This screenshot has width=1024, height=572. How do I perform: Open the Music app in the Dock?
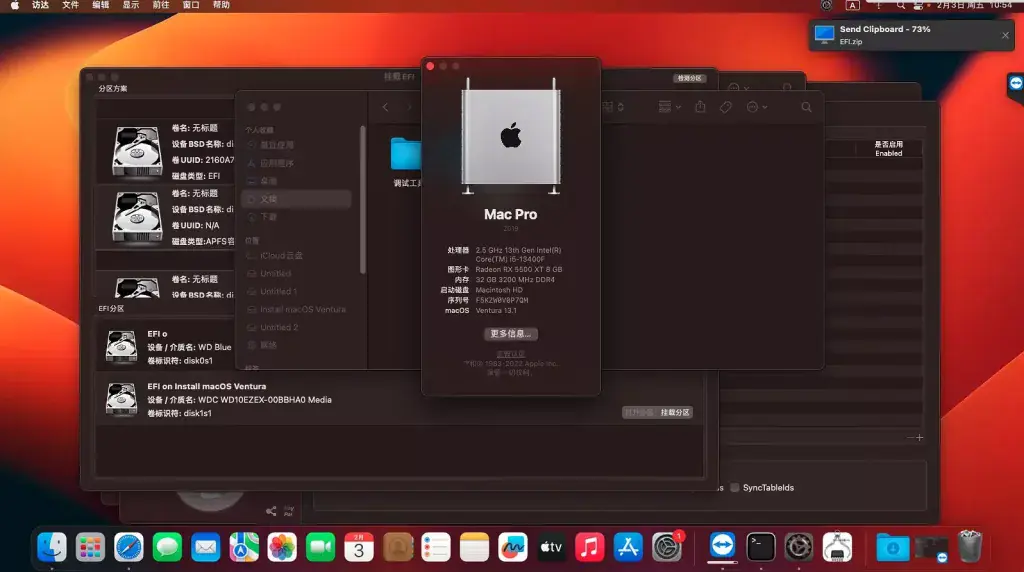589,547
